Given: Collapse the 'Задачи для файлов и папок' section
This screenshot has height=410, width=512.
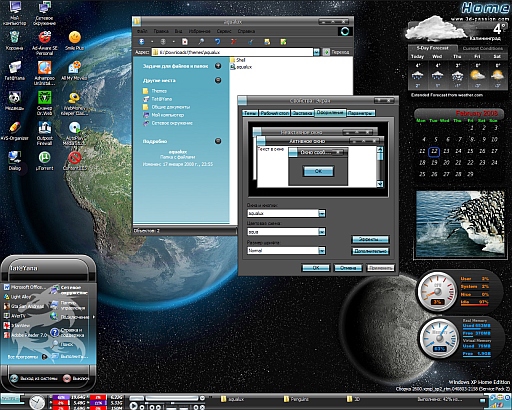Looking at the screenshot, I should pos(218,66).
